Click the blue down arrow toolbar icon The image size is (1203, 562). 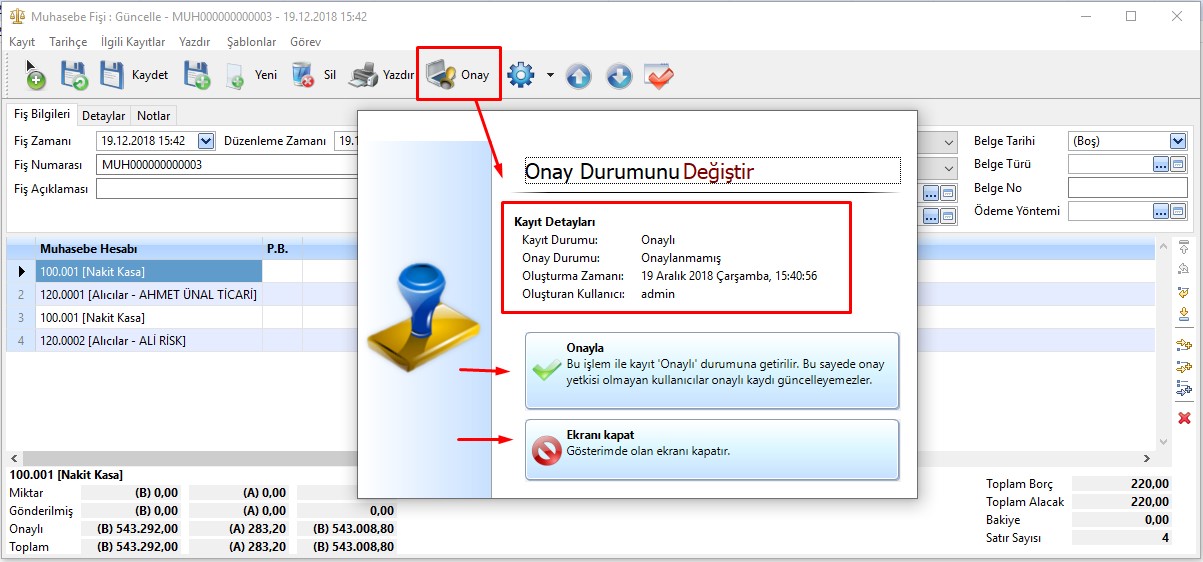pos(619,76)
